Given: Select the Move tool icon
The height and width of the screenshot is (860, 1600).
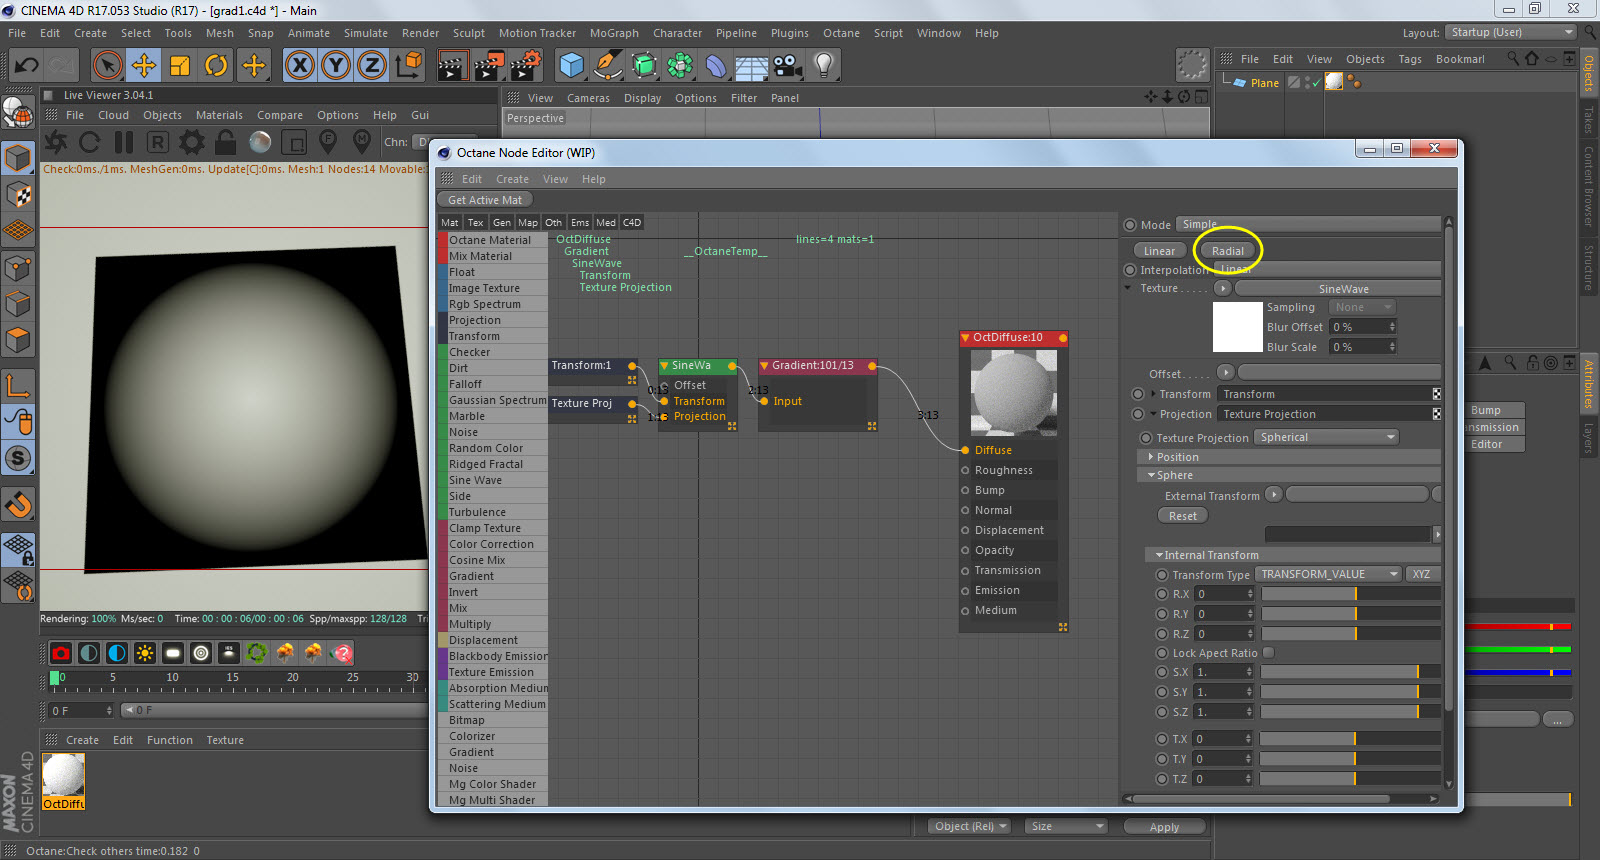Looking at the screenshot, I should [144, 66].
